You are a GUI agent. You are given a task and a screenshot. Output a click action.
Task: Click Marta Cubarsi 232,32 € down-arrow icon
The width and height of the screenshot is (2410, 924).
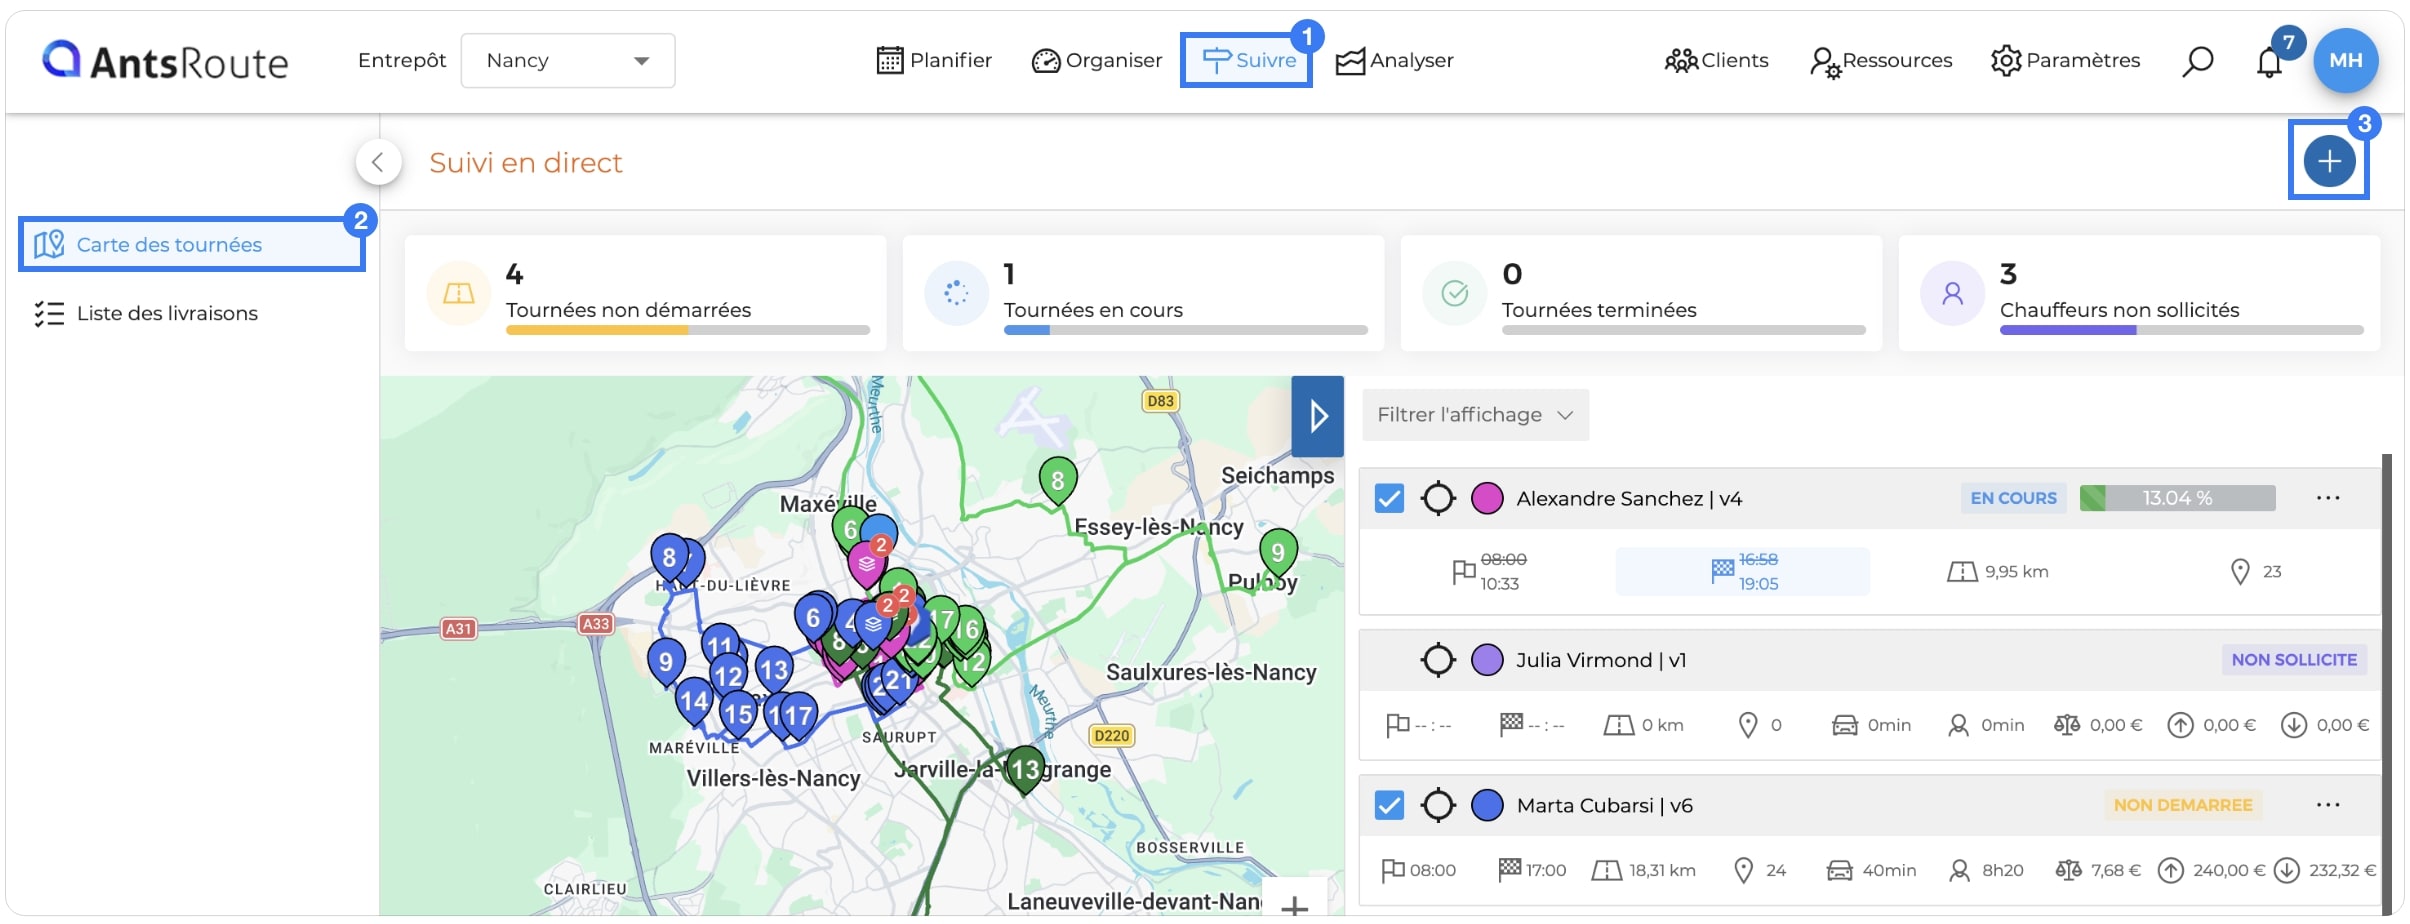pyautogui.click(x=2286, y=871)
